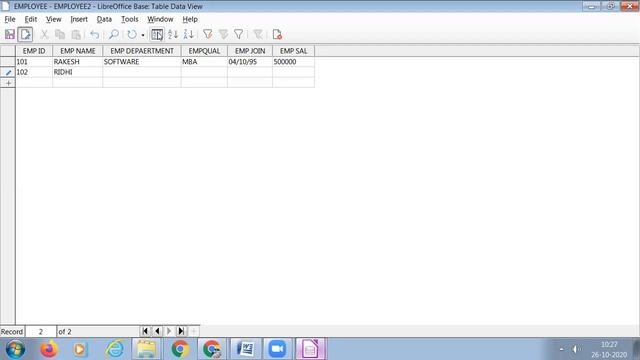Click empty EMP SAL cell in row 102
This screenshot has height=360, width=640.
pos(293,72)
